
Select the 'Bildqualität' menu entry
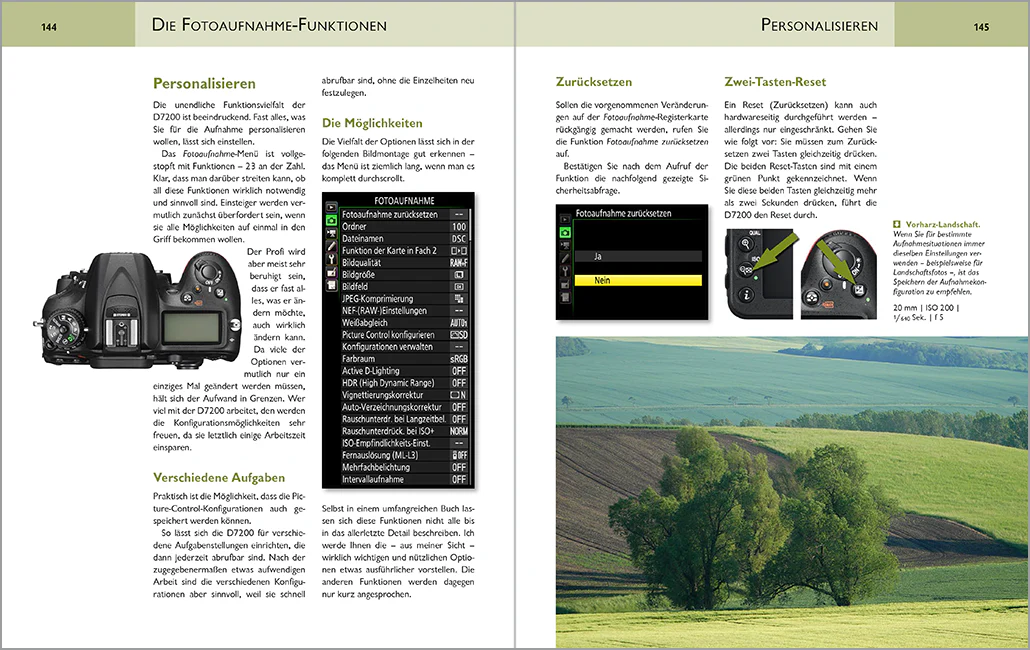coord(404,263)
